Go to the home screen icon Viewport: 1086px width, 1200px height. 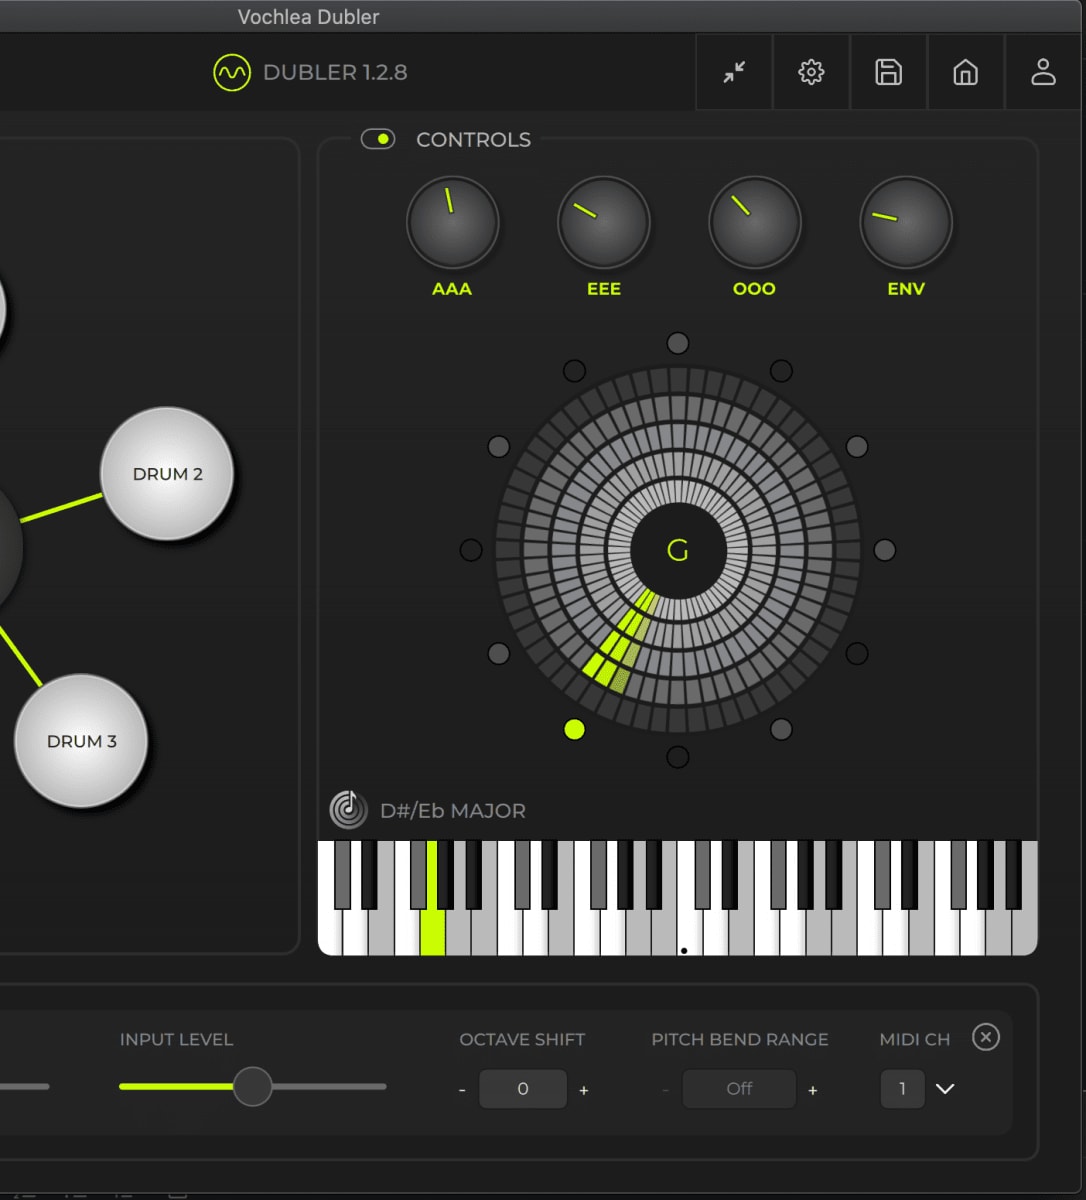click(x=965, y=72)
